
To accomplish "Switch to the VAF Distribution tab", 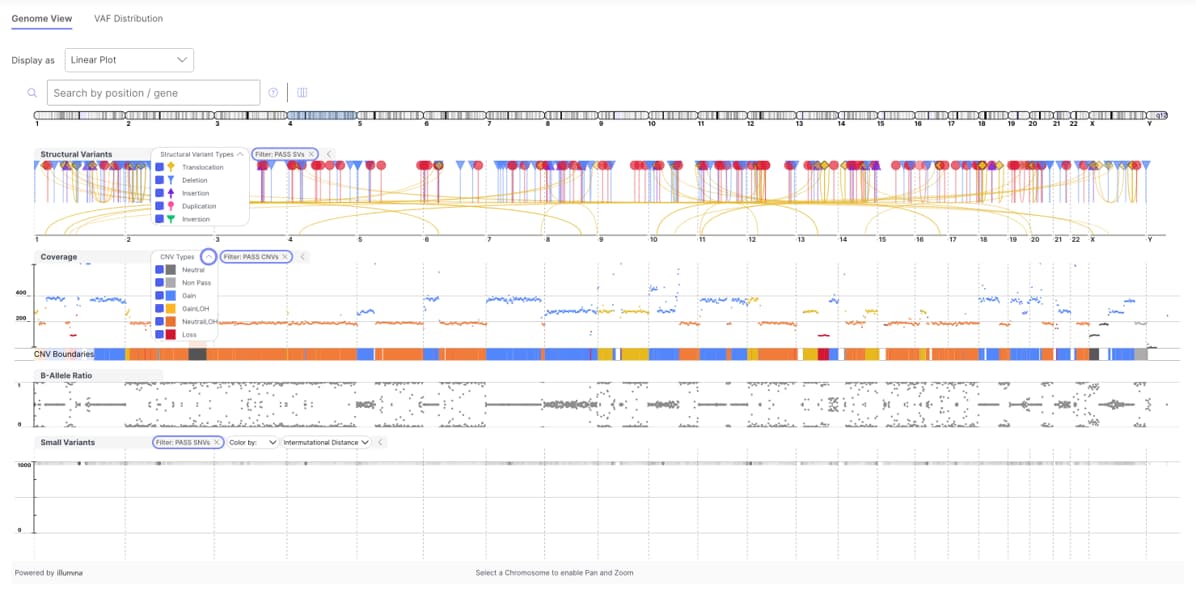I will click(128, 18).
